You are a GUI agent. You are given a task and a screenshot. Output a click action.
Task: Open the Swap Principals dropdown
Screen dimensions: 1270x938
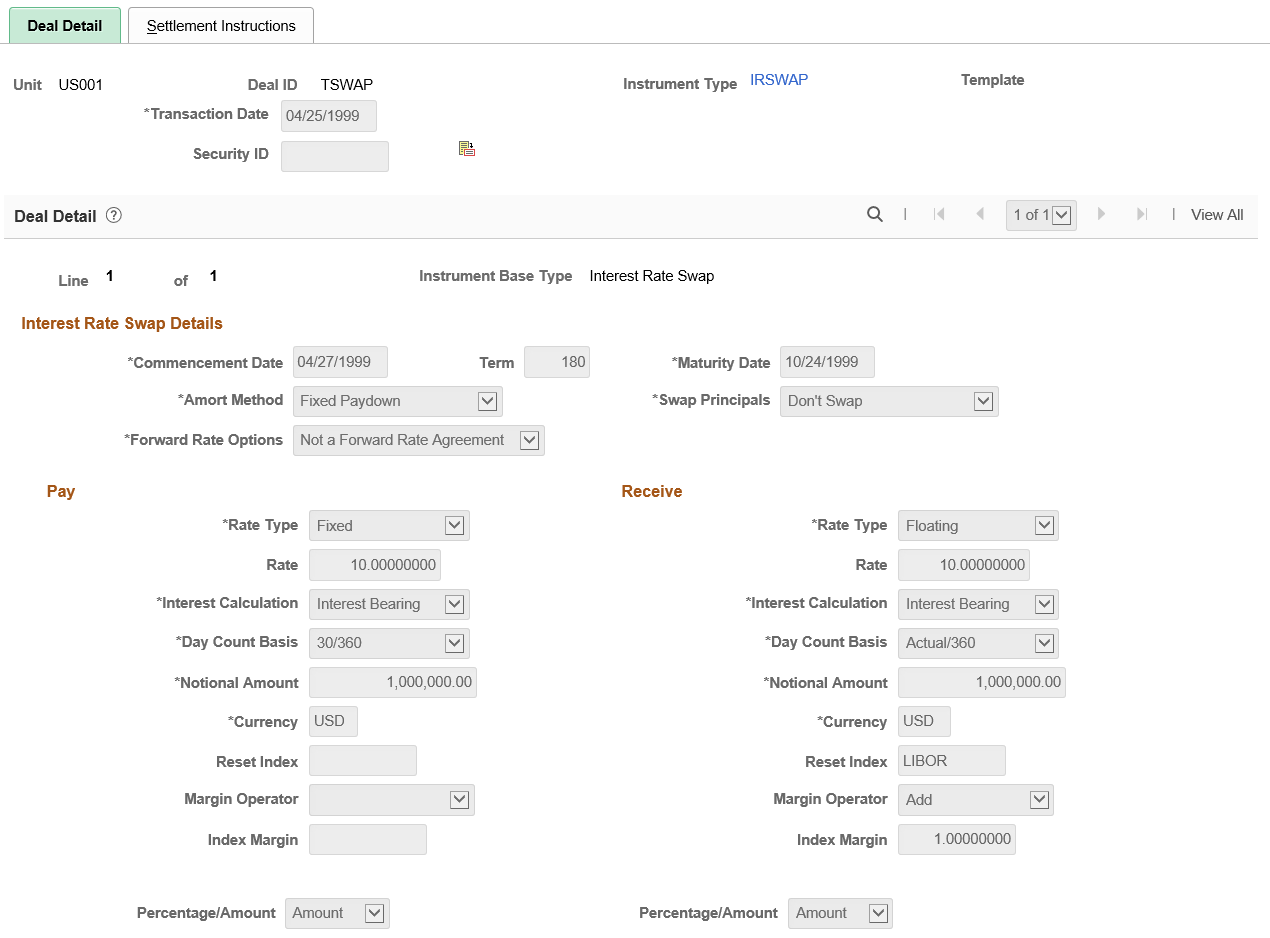tap(889, 401)
